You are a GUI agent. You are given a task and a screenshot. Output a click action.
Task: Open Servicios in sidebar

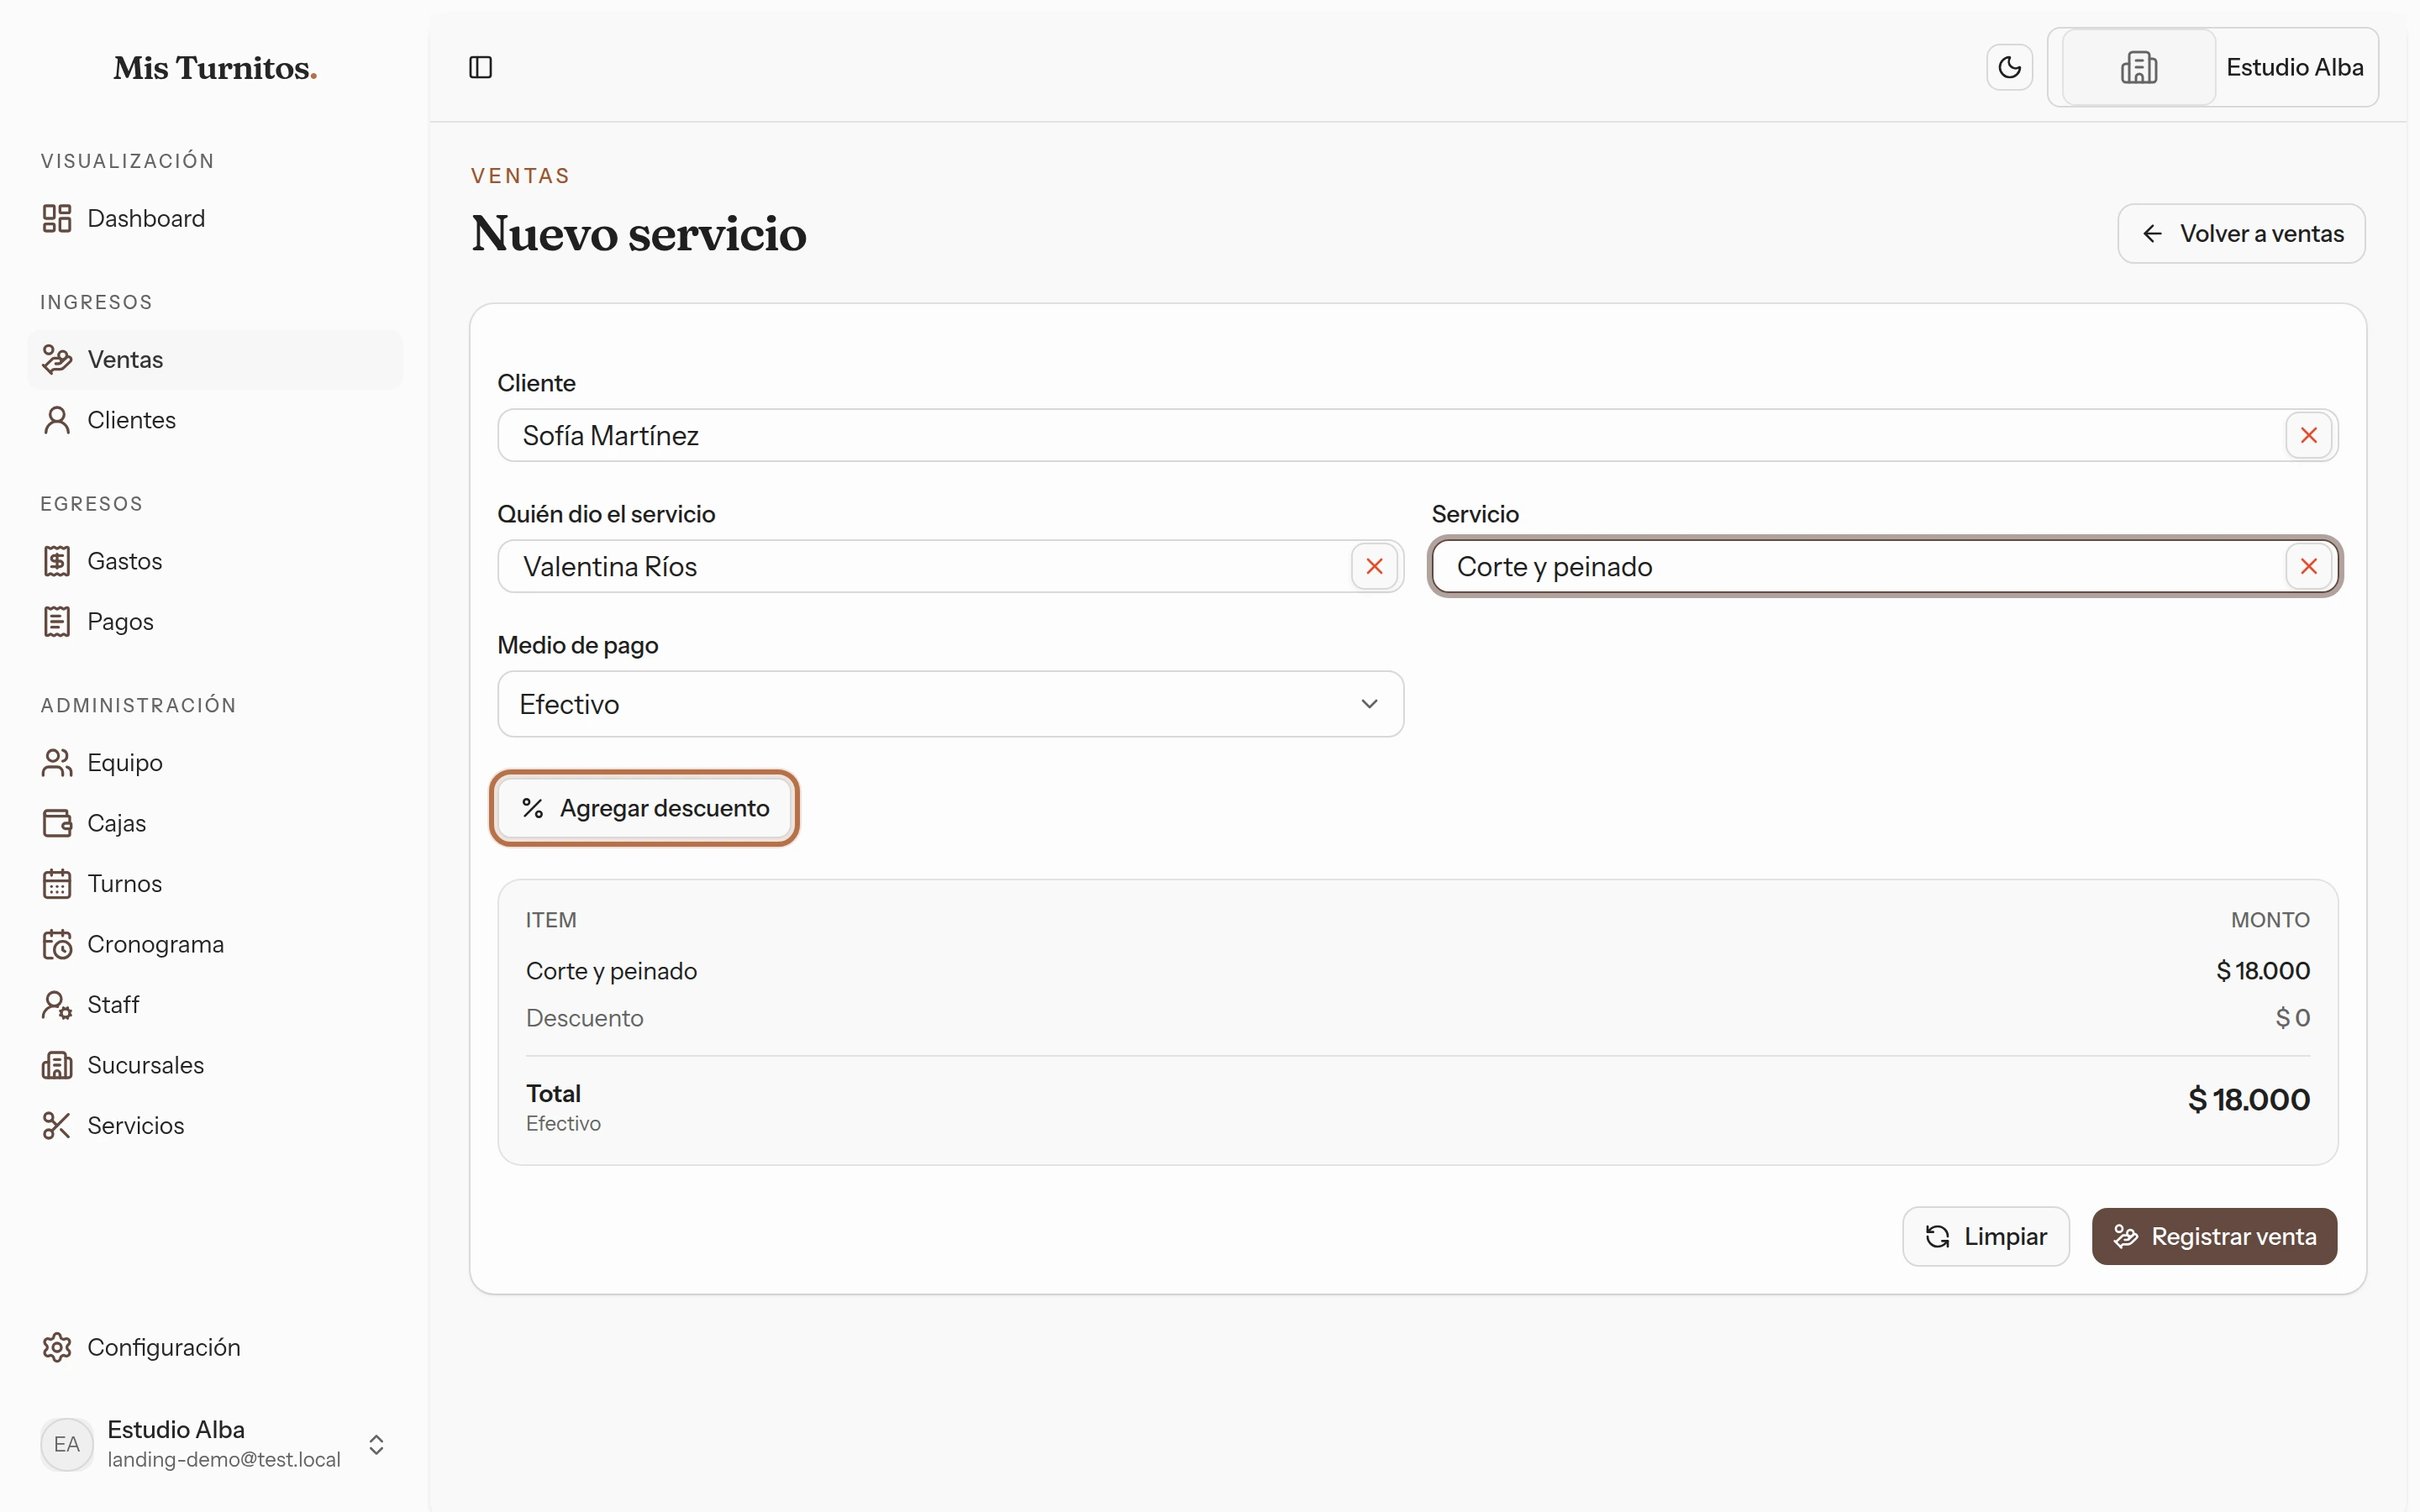pyautogui.click(x=215, y=1126)
